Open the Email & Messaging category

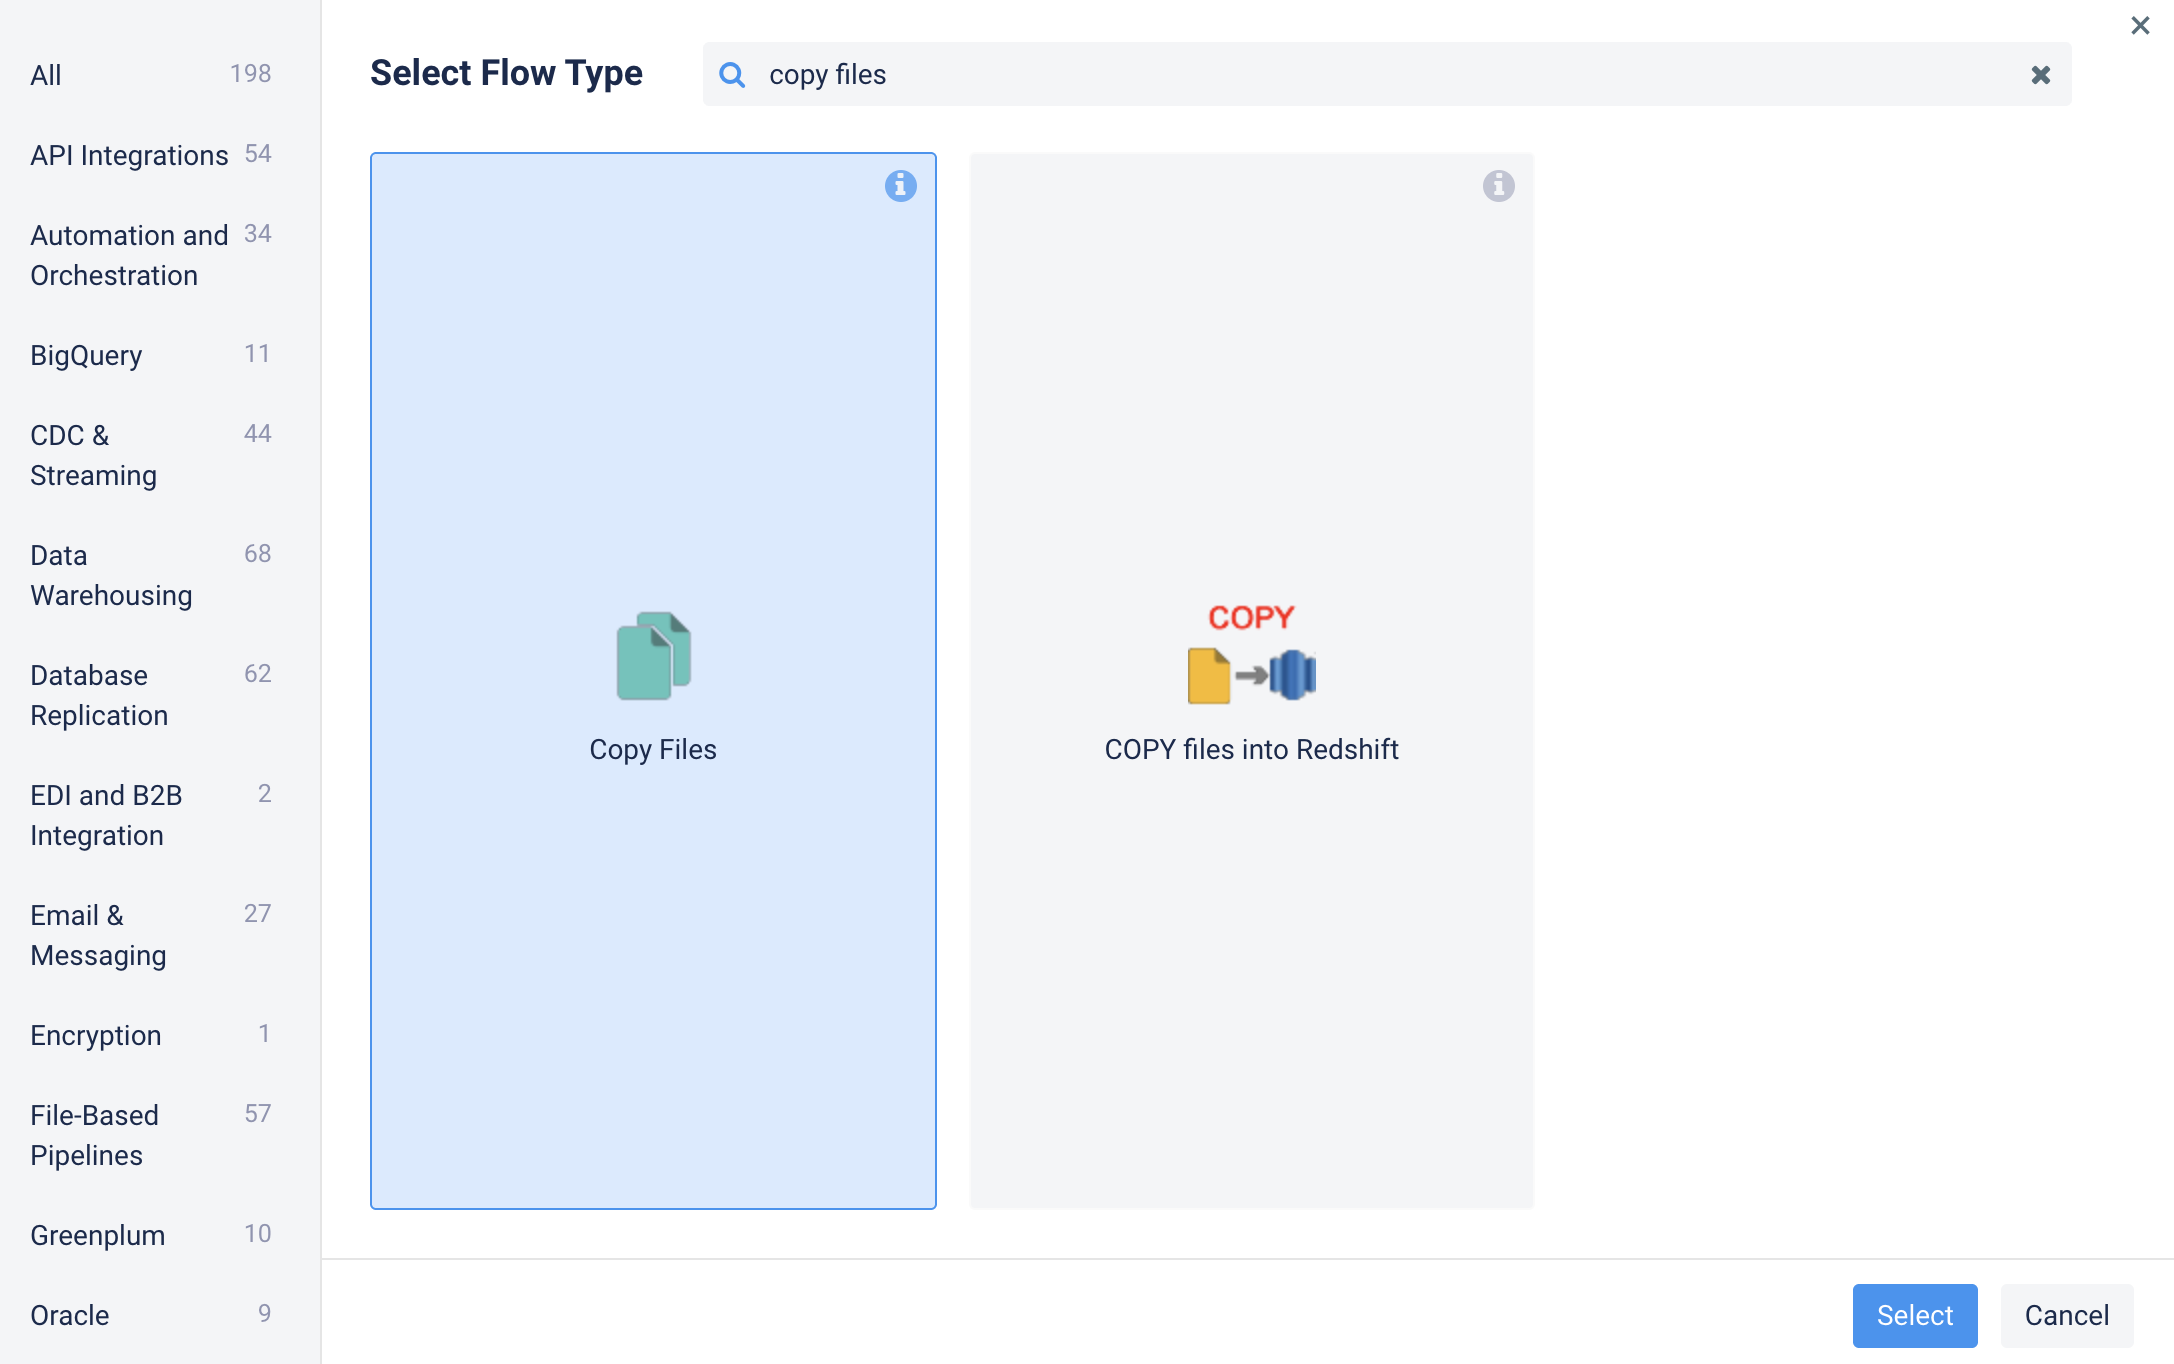click(150, 935)
